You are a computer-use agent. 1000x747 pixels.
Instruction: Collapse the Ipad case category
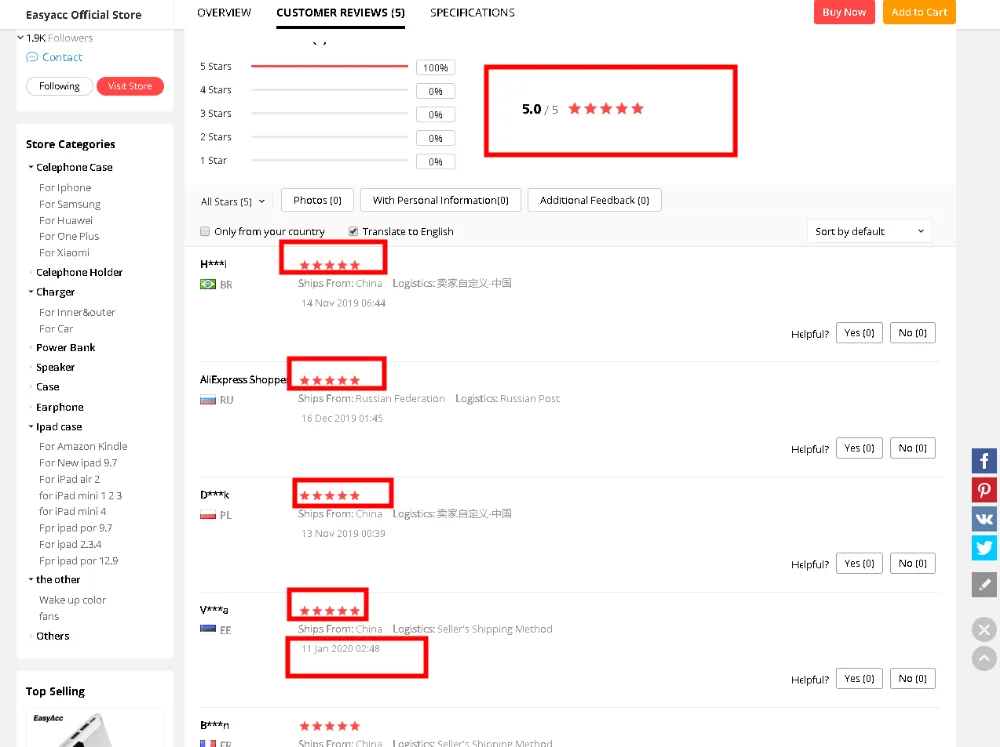[x=31, y=427]
